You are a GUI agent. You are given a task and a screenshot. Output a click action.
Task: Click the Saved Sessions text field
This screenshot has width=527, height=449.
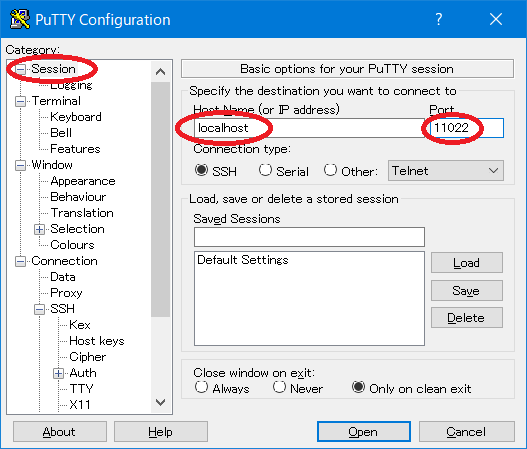coord(309,237)
